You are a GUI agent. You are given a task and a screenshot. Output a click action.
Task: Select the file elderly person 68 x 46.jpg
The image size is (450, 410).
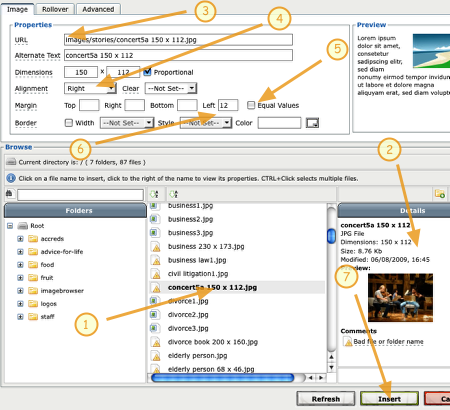[211, 369]
